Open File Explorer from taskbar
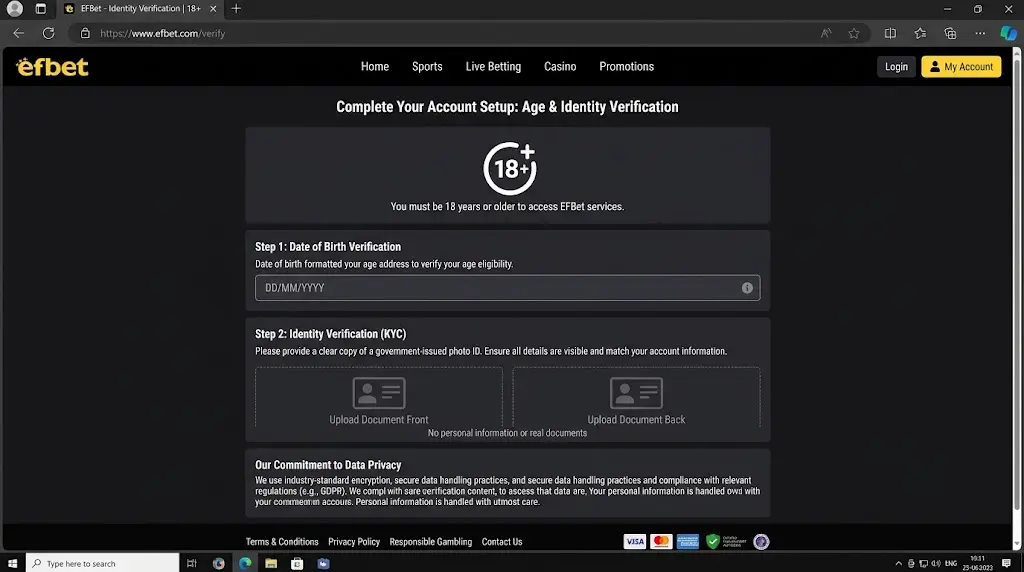 271,563
